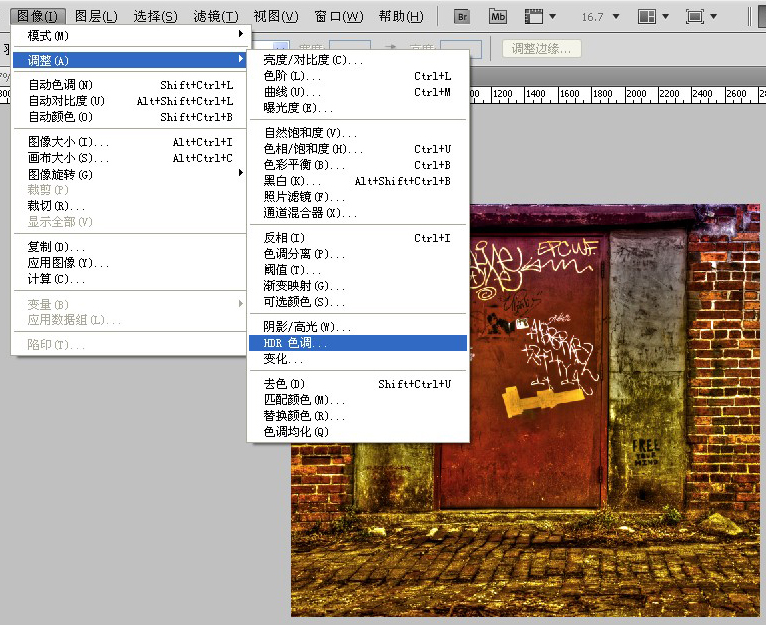Viewport: 766px width, 625px height.
Task: Choose 去色 (D)
Action: [358, 384]
